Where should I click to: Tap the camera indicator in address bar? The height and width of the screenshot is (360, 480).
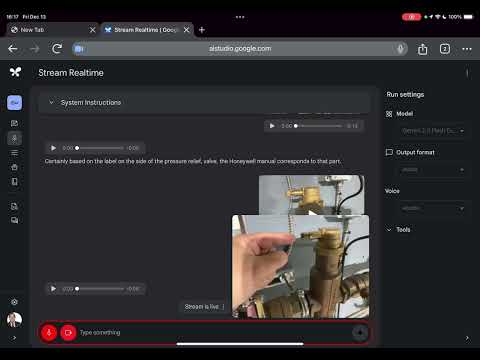(x=79, y=49)
